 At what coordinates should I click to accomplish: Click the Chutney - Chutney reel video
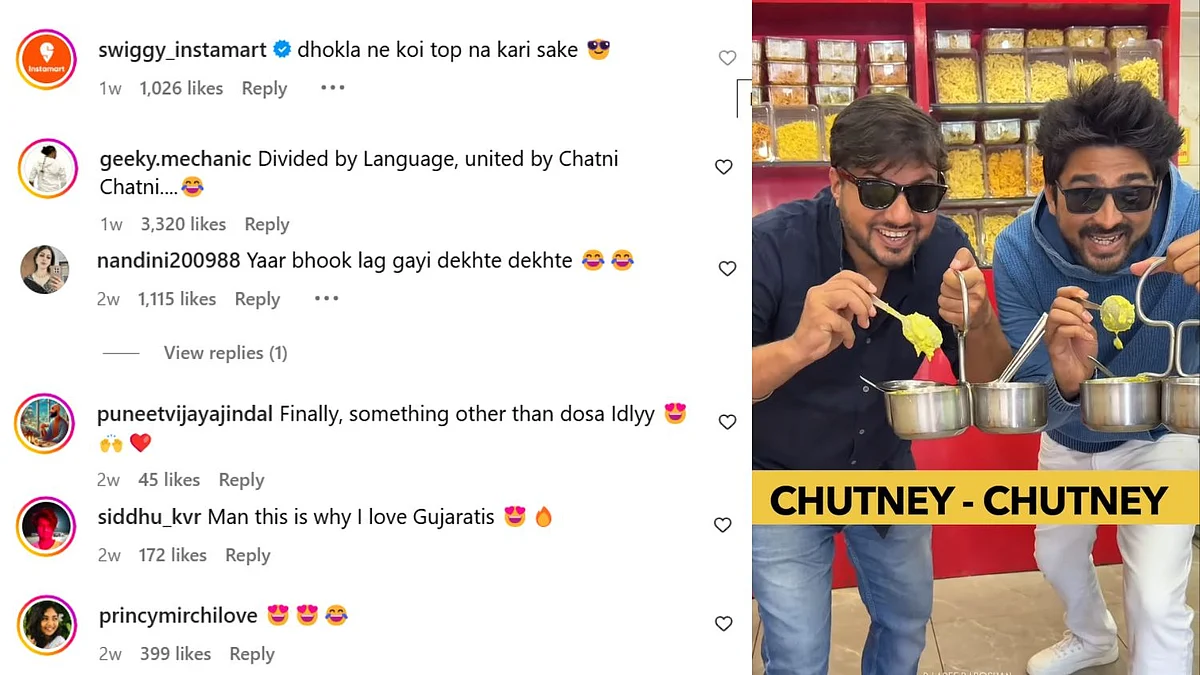point(976,337)
